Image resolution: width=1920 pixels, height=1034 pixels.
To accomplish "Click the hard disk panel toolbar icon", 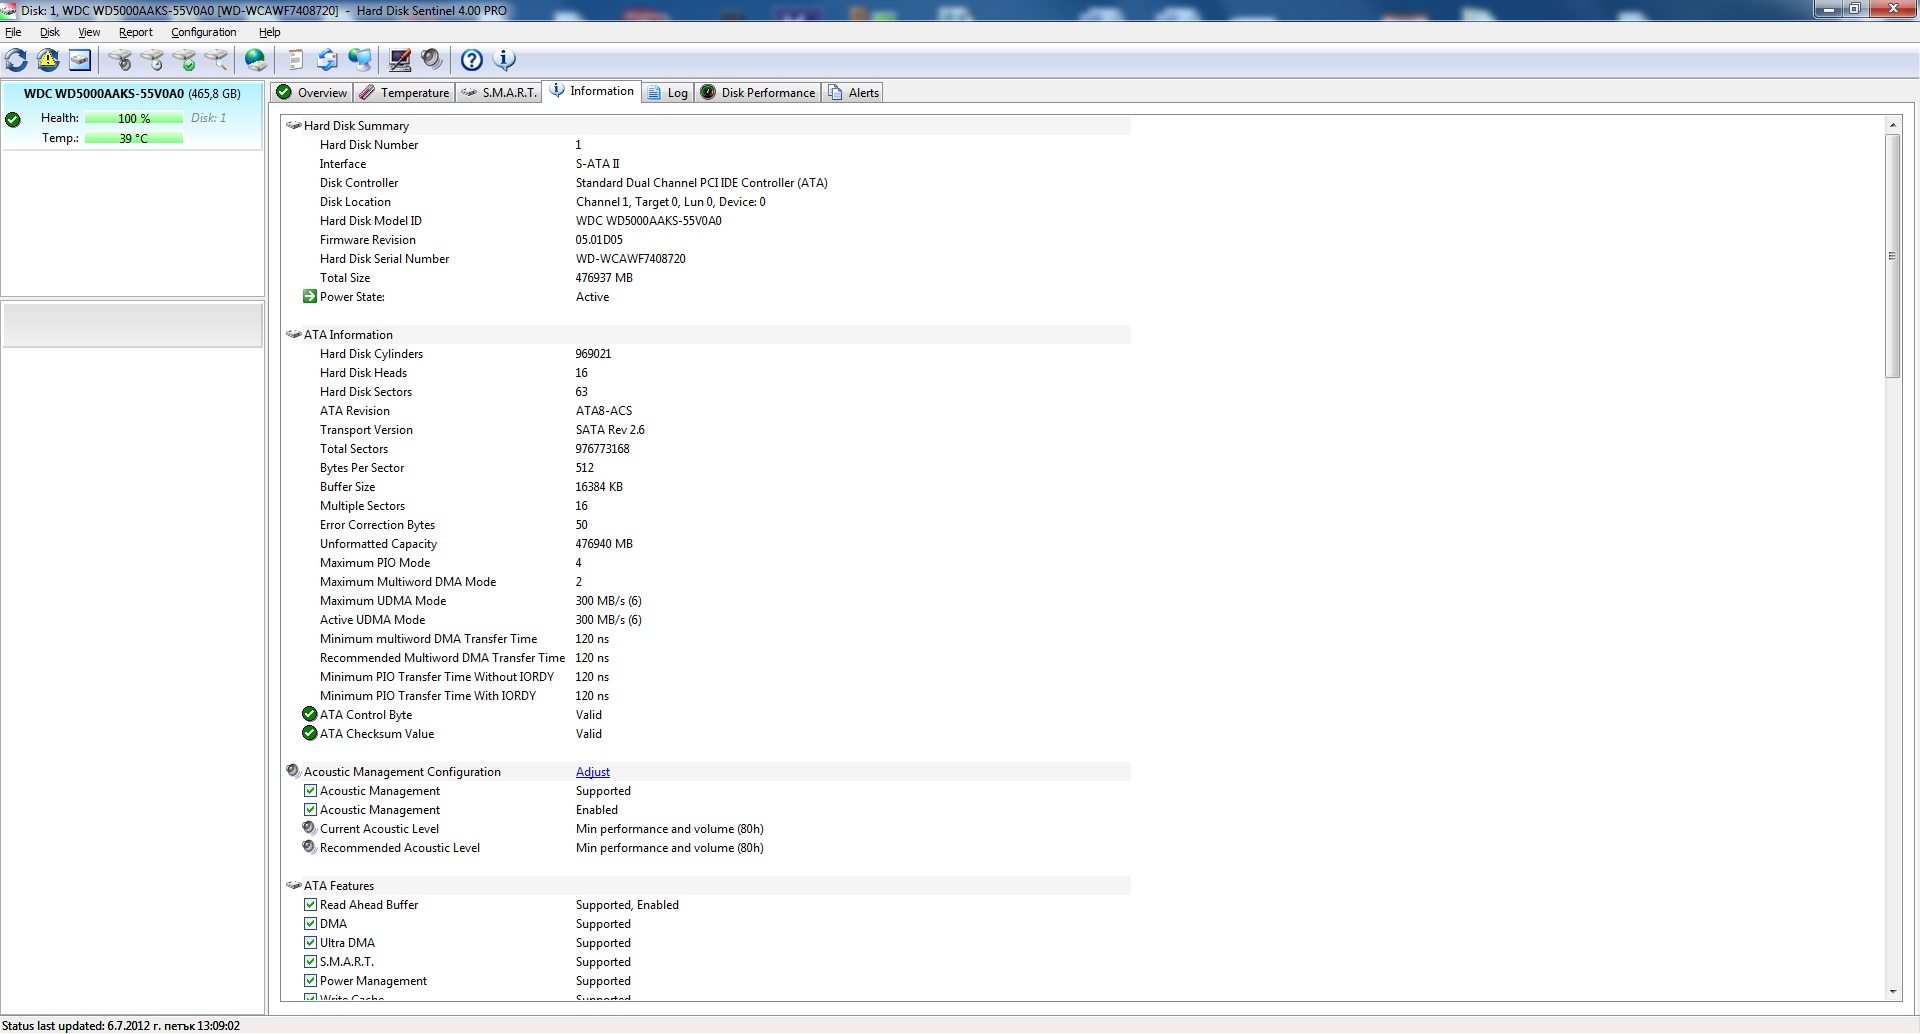I will (80, 60).
